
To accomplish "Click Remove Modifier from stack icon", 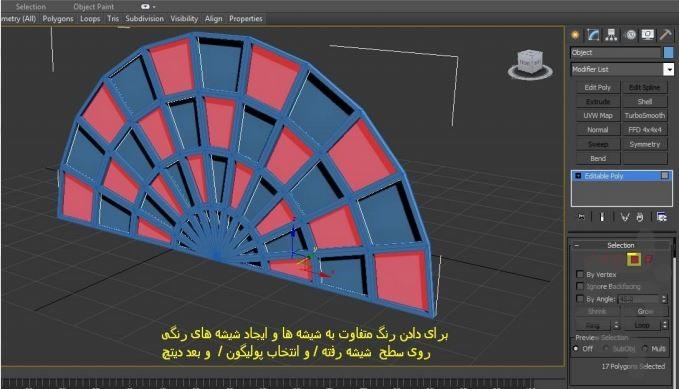I will tap(640, 217).
